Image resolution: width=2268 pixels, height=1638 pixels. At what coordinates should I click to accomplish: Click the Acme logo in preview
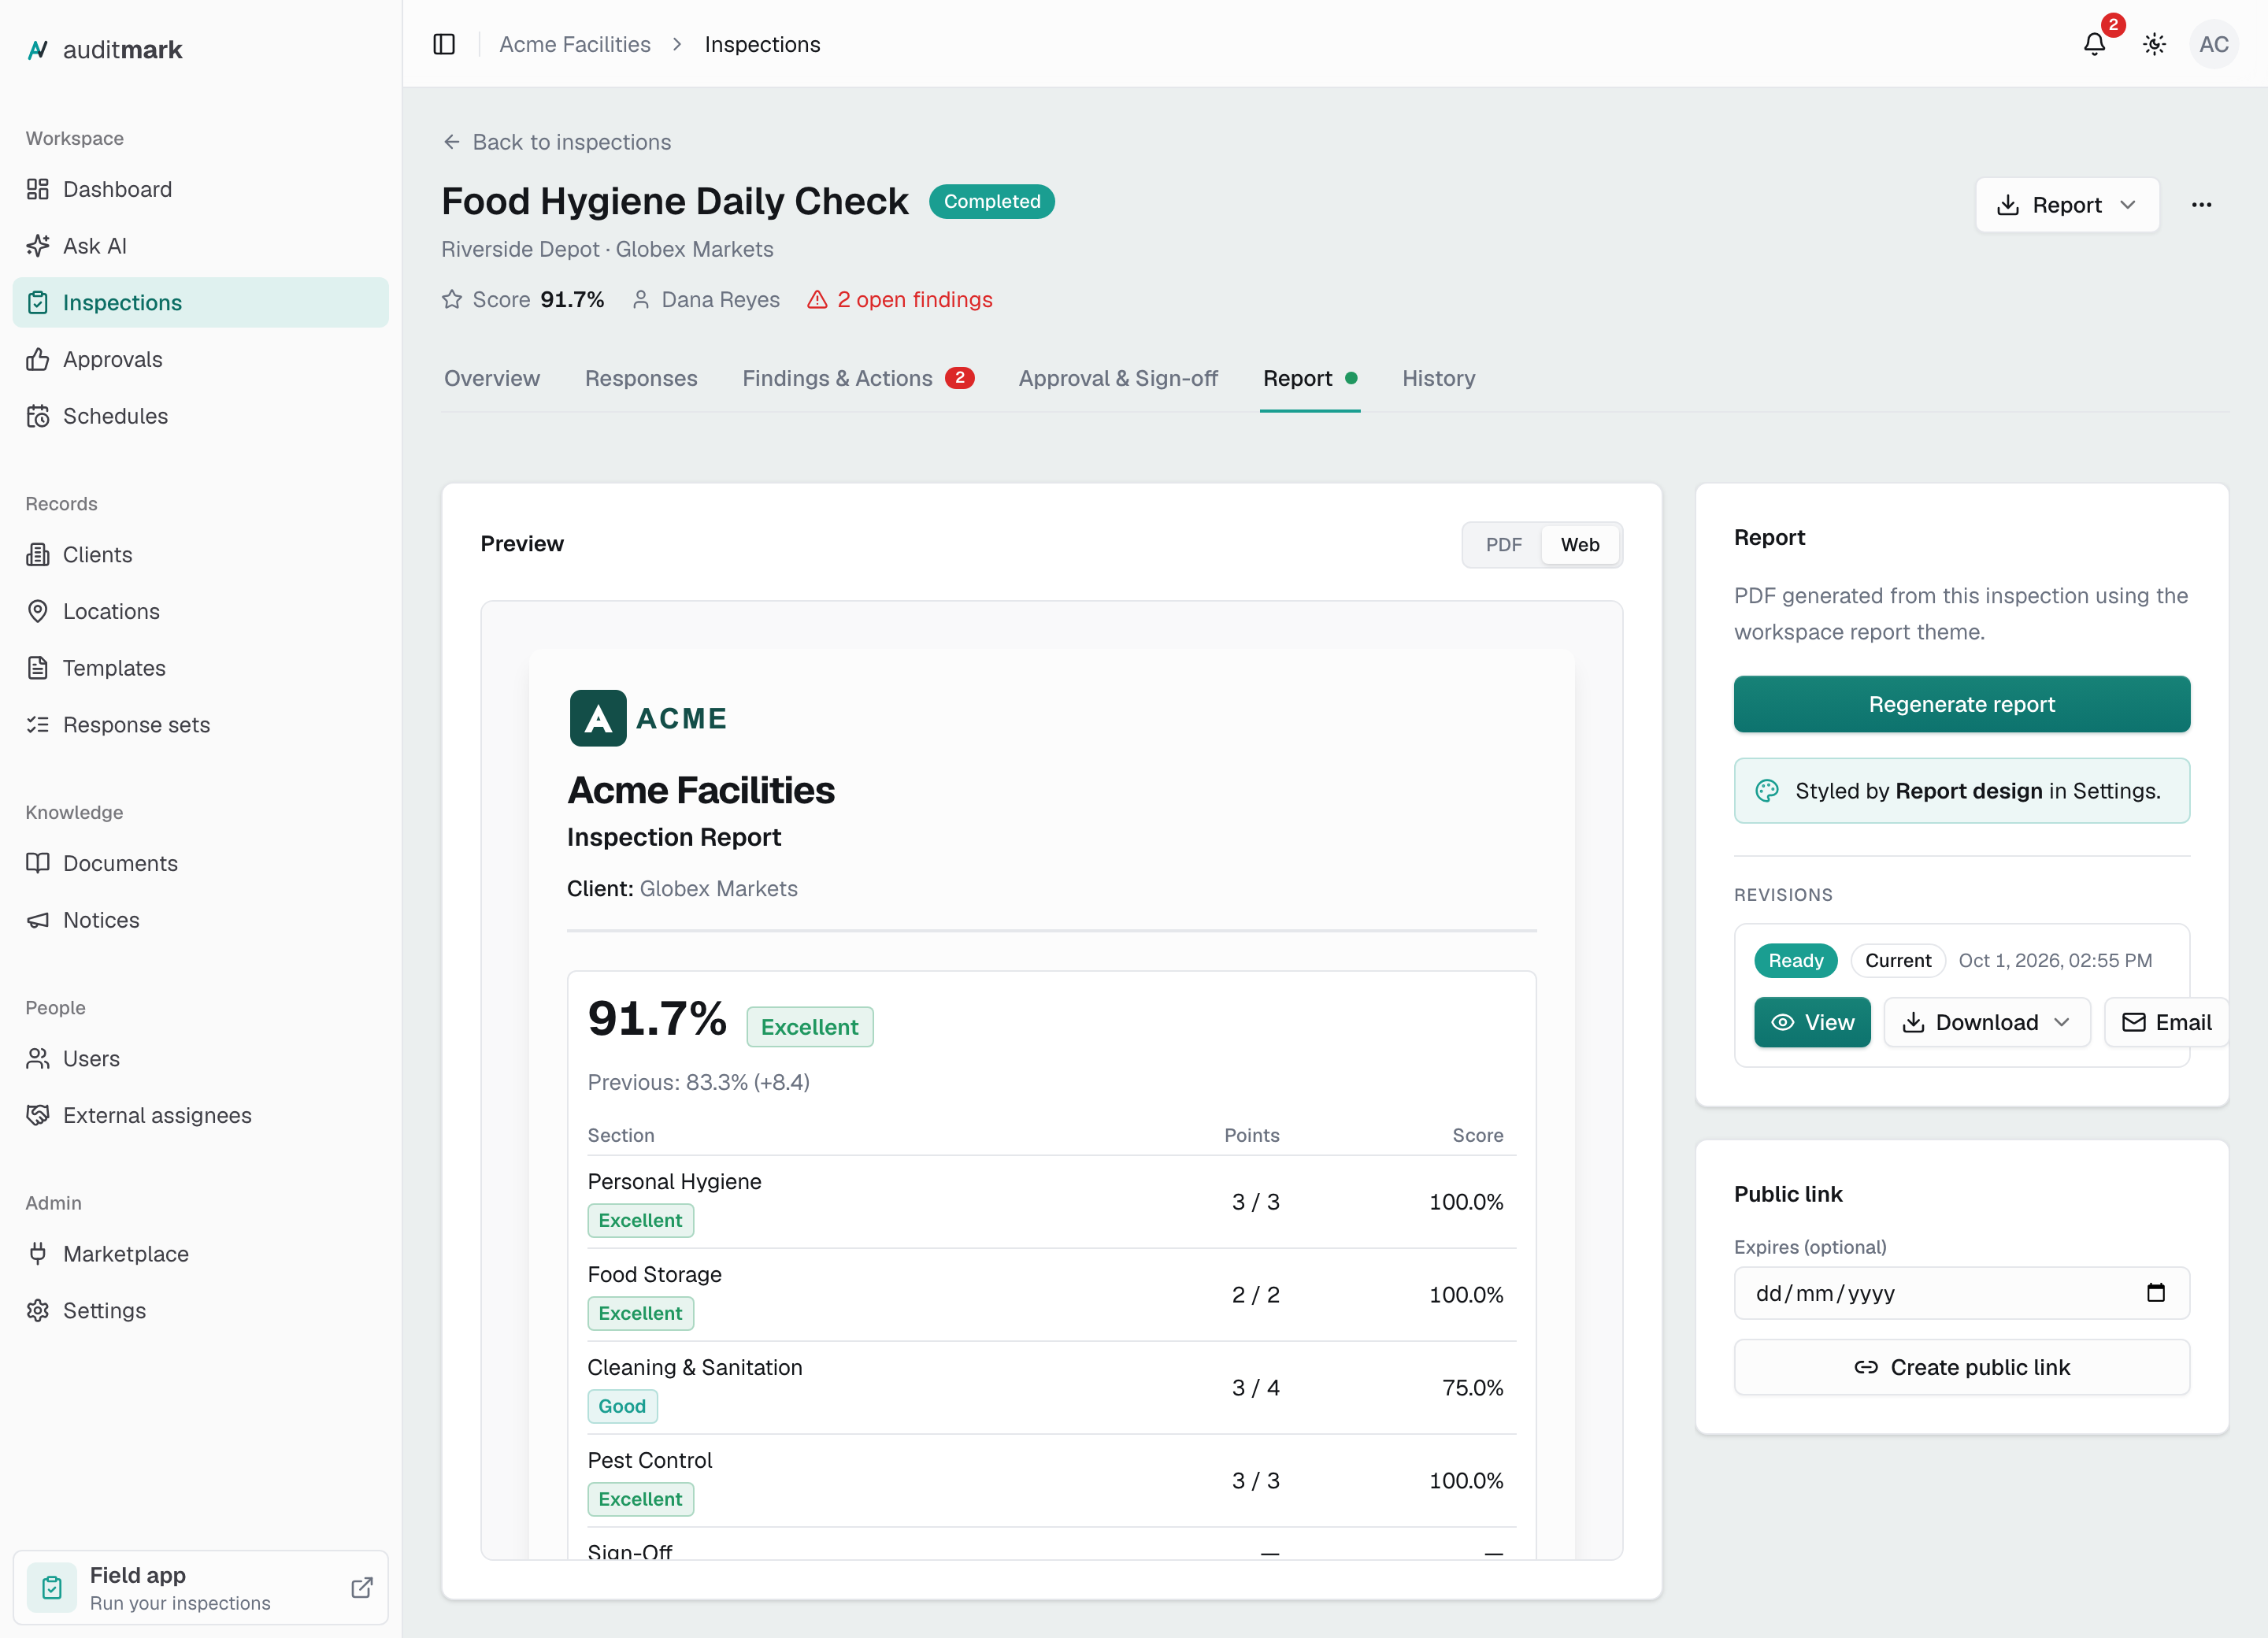pyautogui.click(x=648, y=718)
